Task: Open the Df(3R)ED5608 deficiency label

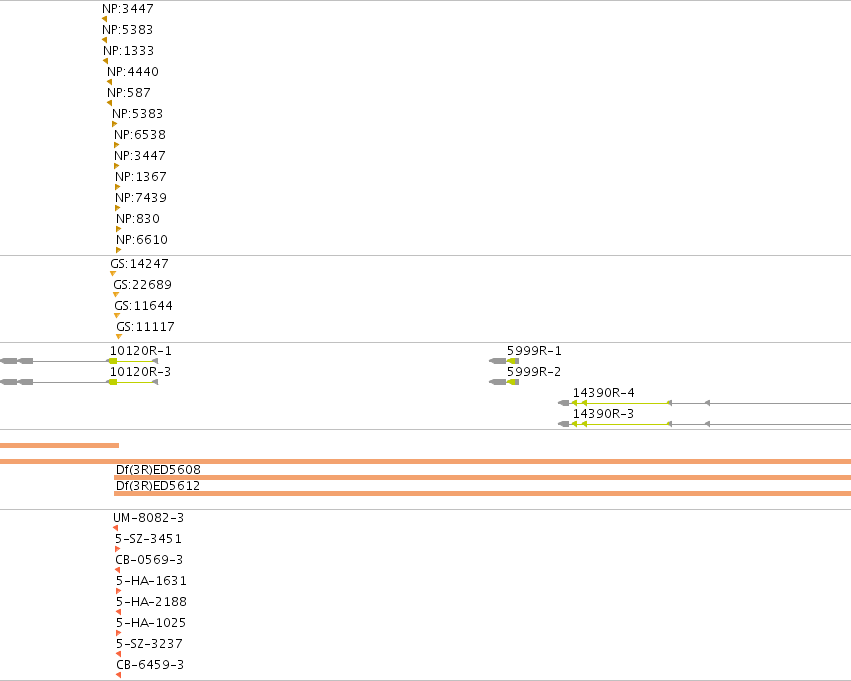Action: 158,469
